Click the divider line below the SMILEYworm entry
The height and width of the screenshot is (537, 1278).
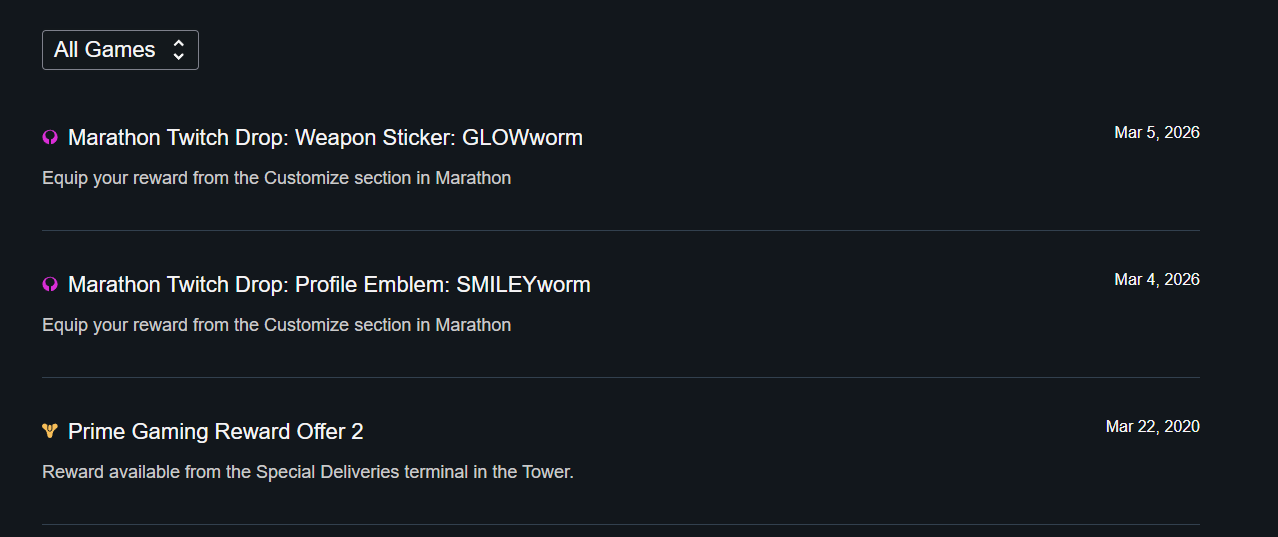tap(620, 377)
